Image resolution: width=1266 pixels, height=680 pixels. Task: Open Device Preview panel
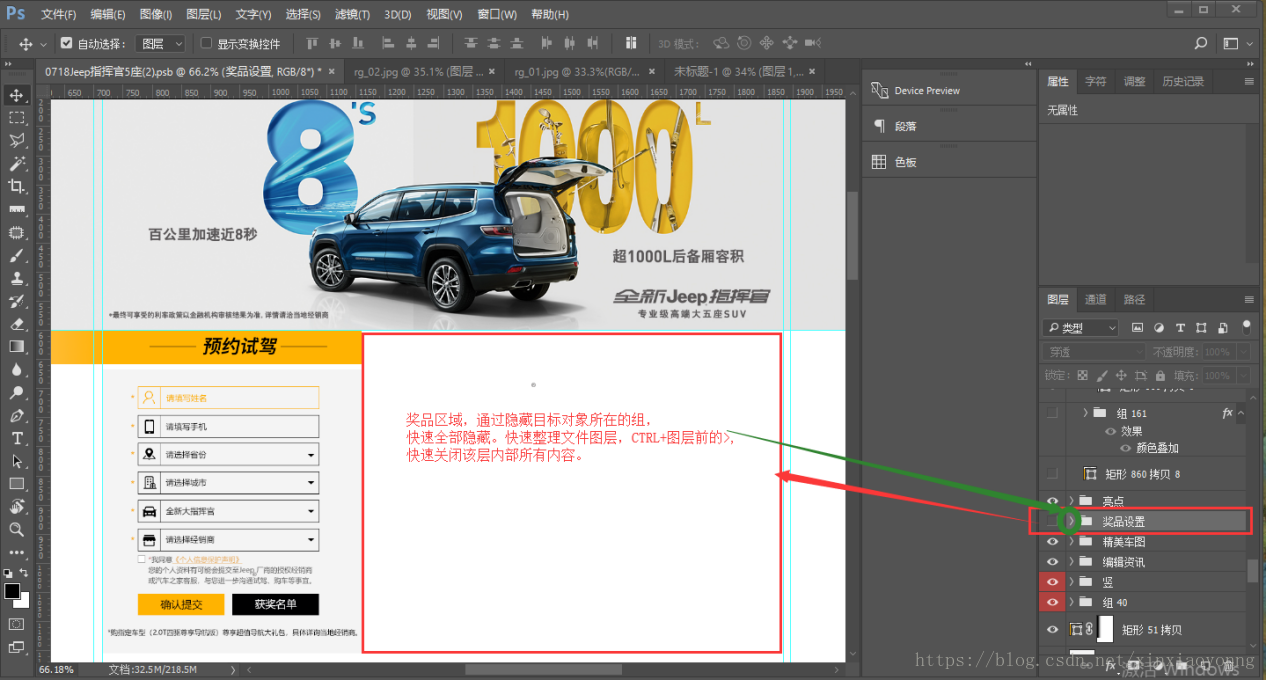point(915,91)
